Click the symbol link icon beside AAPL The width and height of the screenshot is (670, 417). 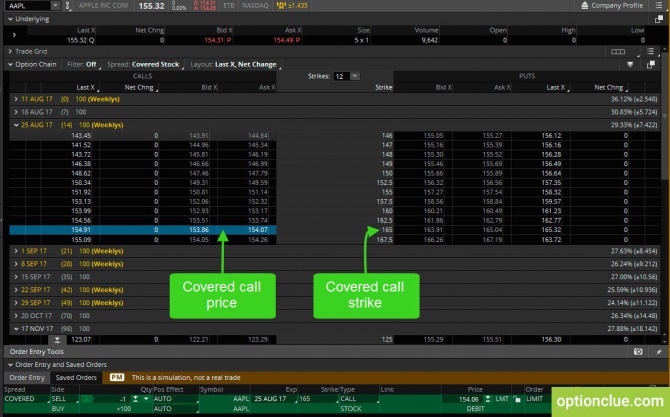tap(68, 6)
